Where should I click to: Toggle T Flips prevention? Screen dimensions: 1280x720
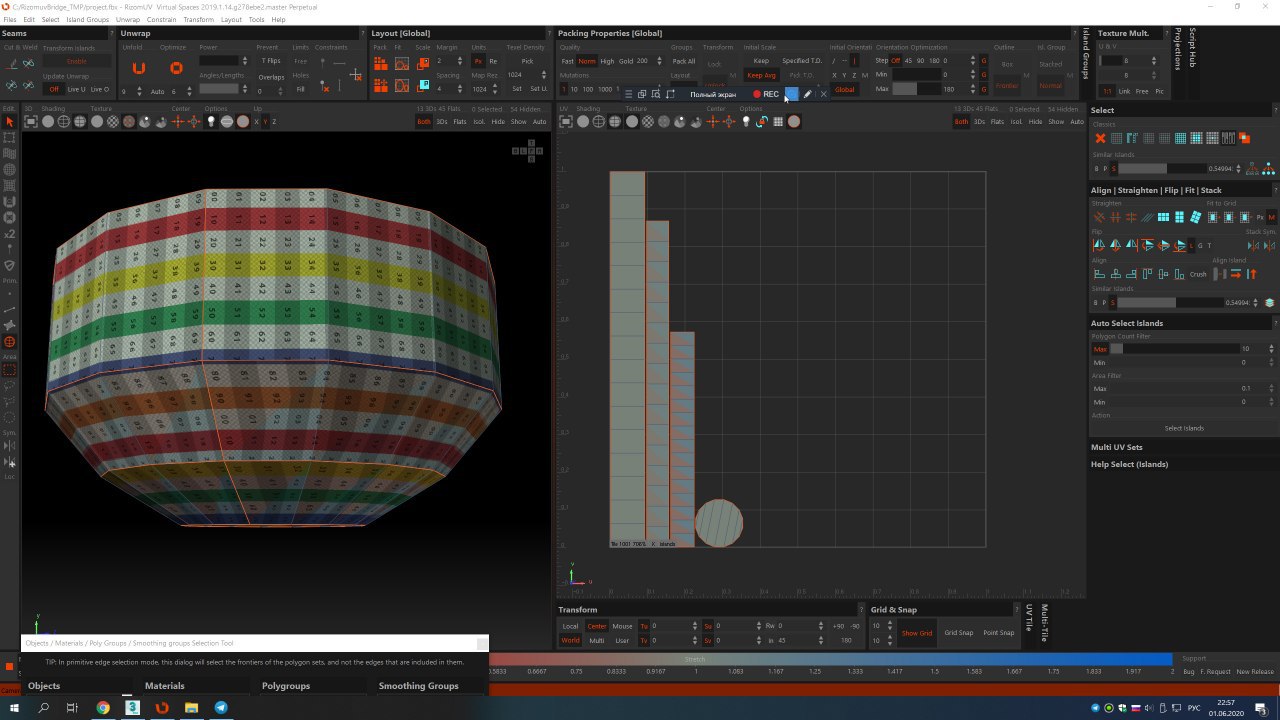[x=271, y=61]
